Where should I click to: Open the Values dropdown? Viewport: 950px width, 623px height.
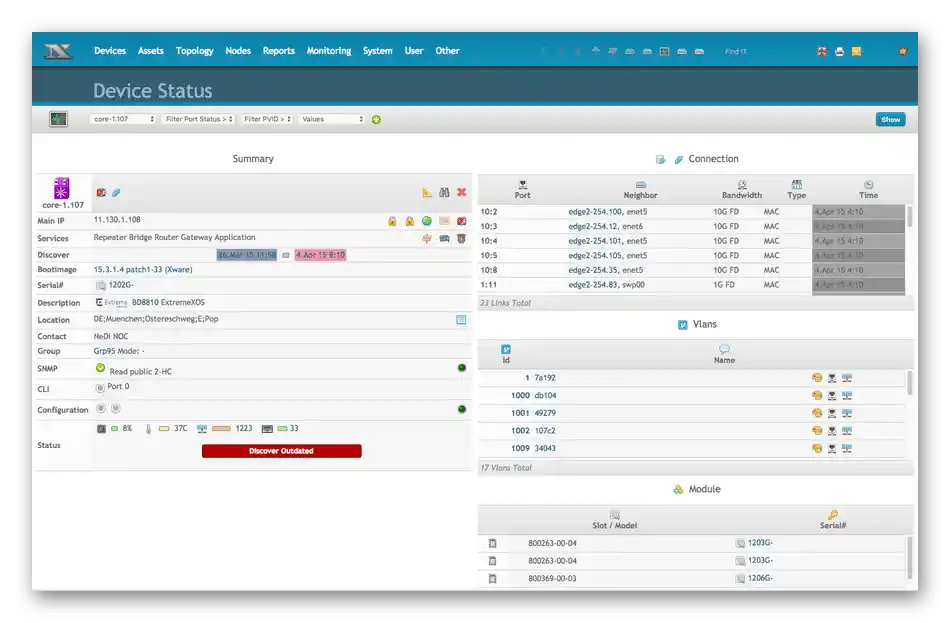tap(332, 119)
